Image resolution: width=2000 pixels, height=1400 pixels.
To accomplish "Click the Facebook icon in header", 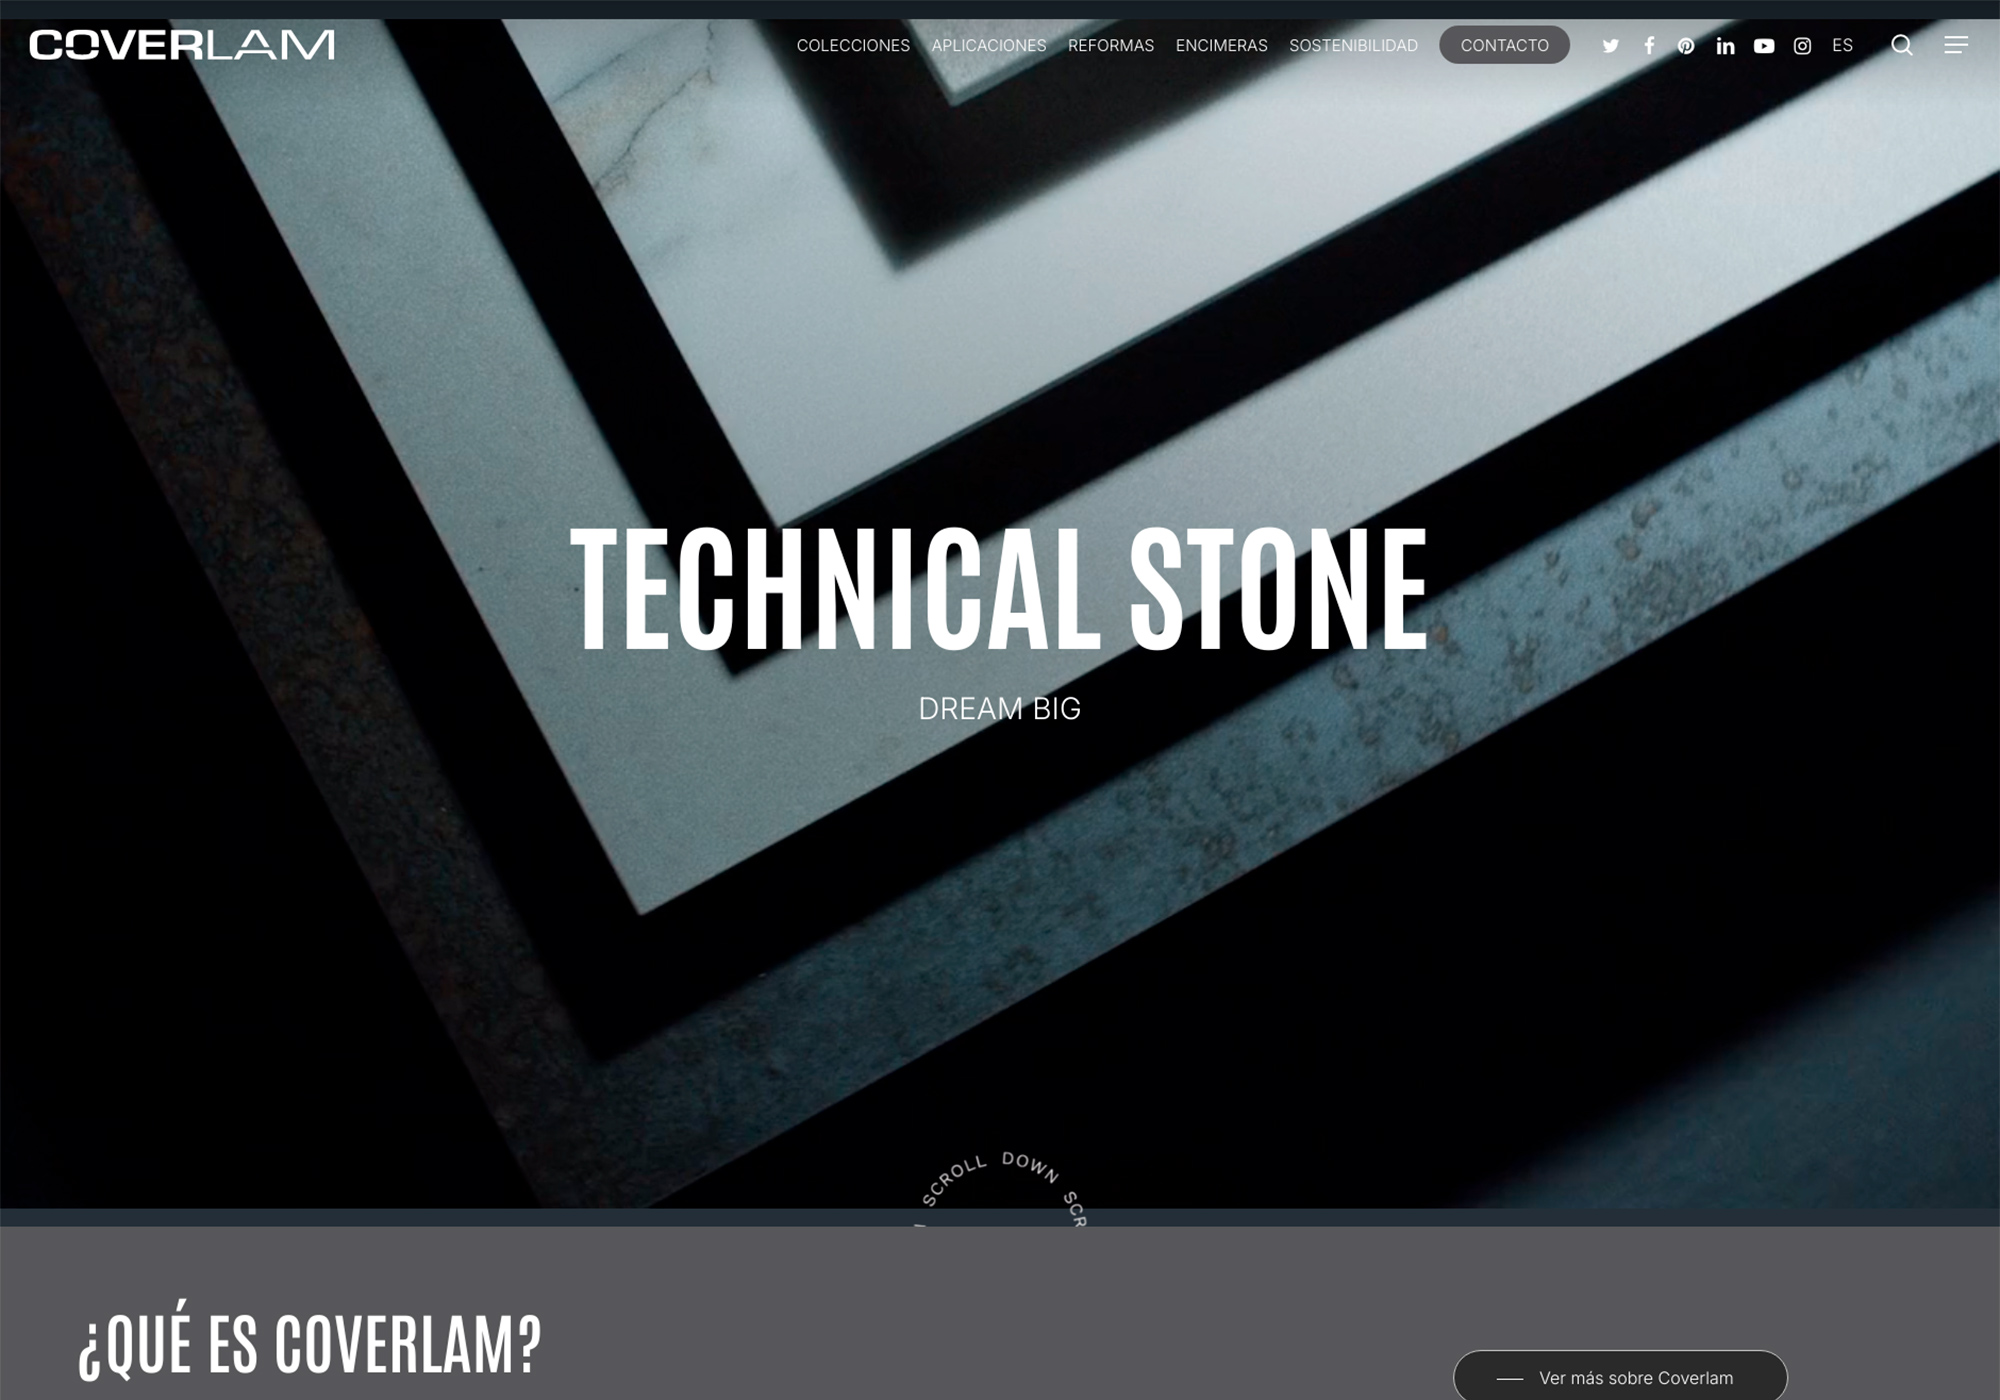I will click(x=1649, y=46).
